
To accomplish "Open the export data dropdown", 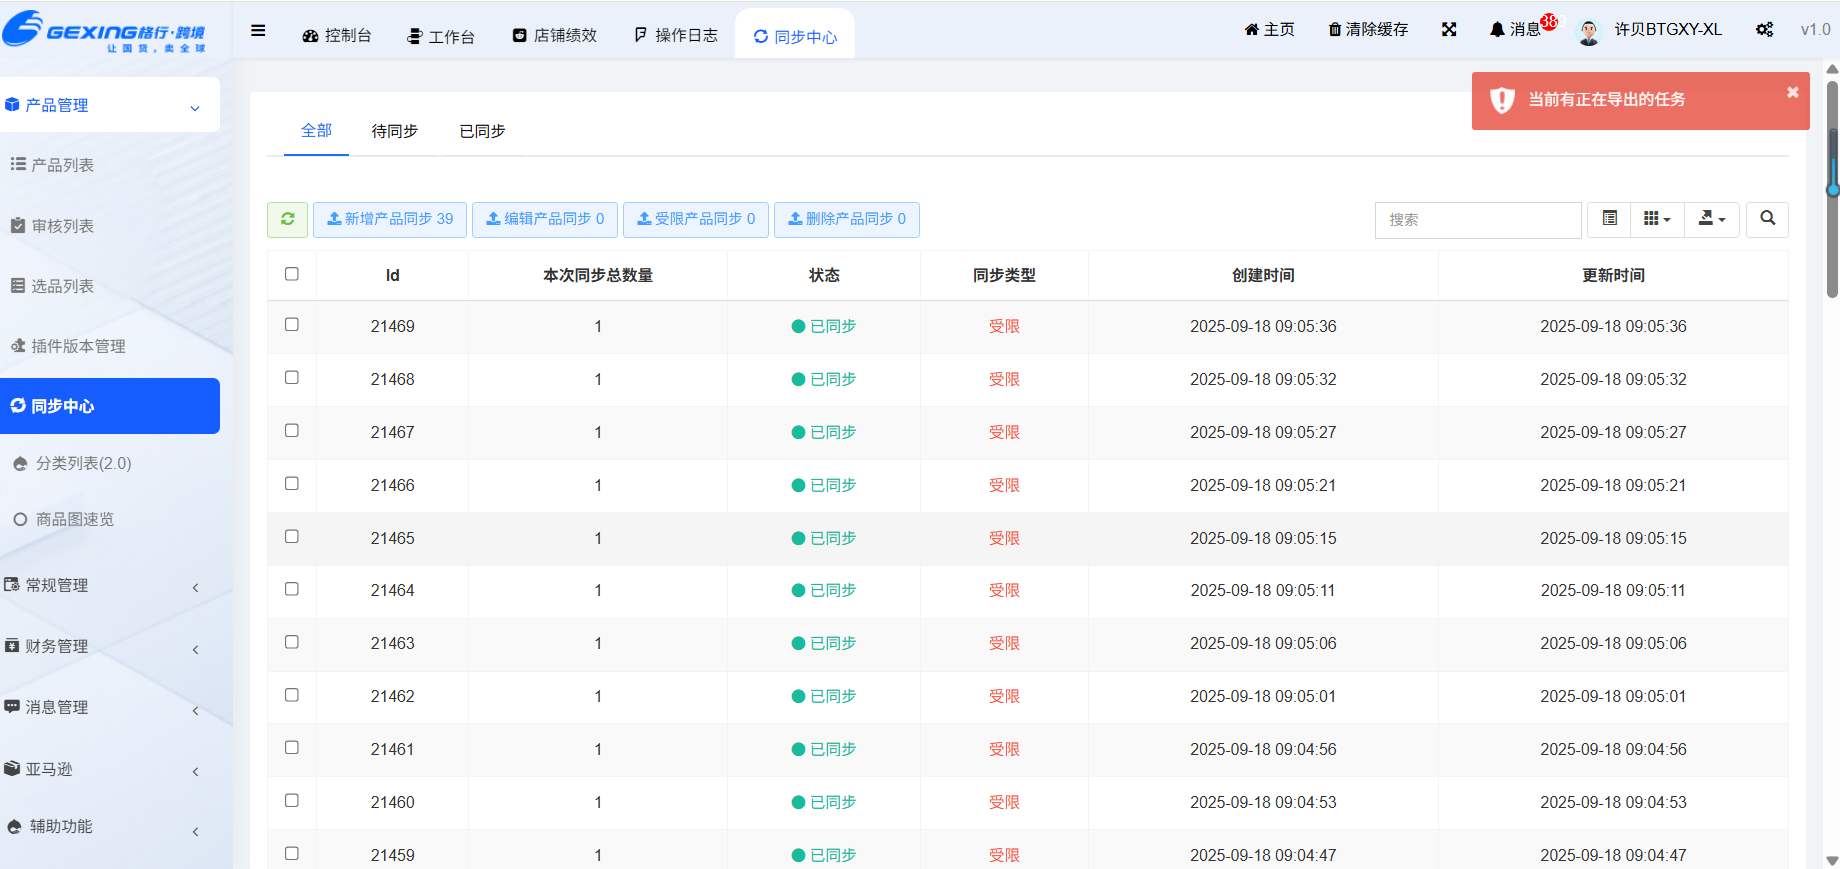I will pos(1711,219).
